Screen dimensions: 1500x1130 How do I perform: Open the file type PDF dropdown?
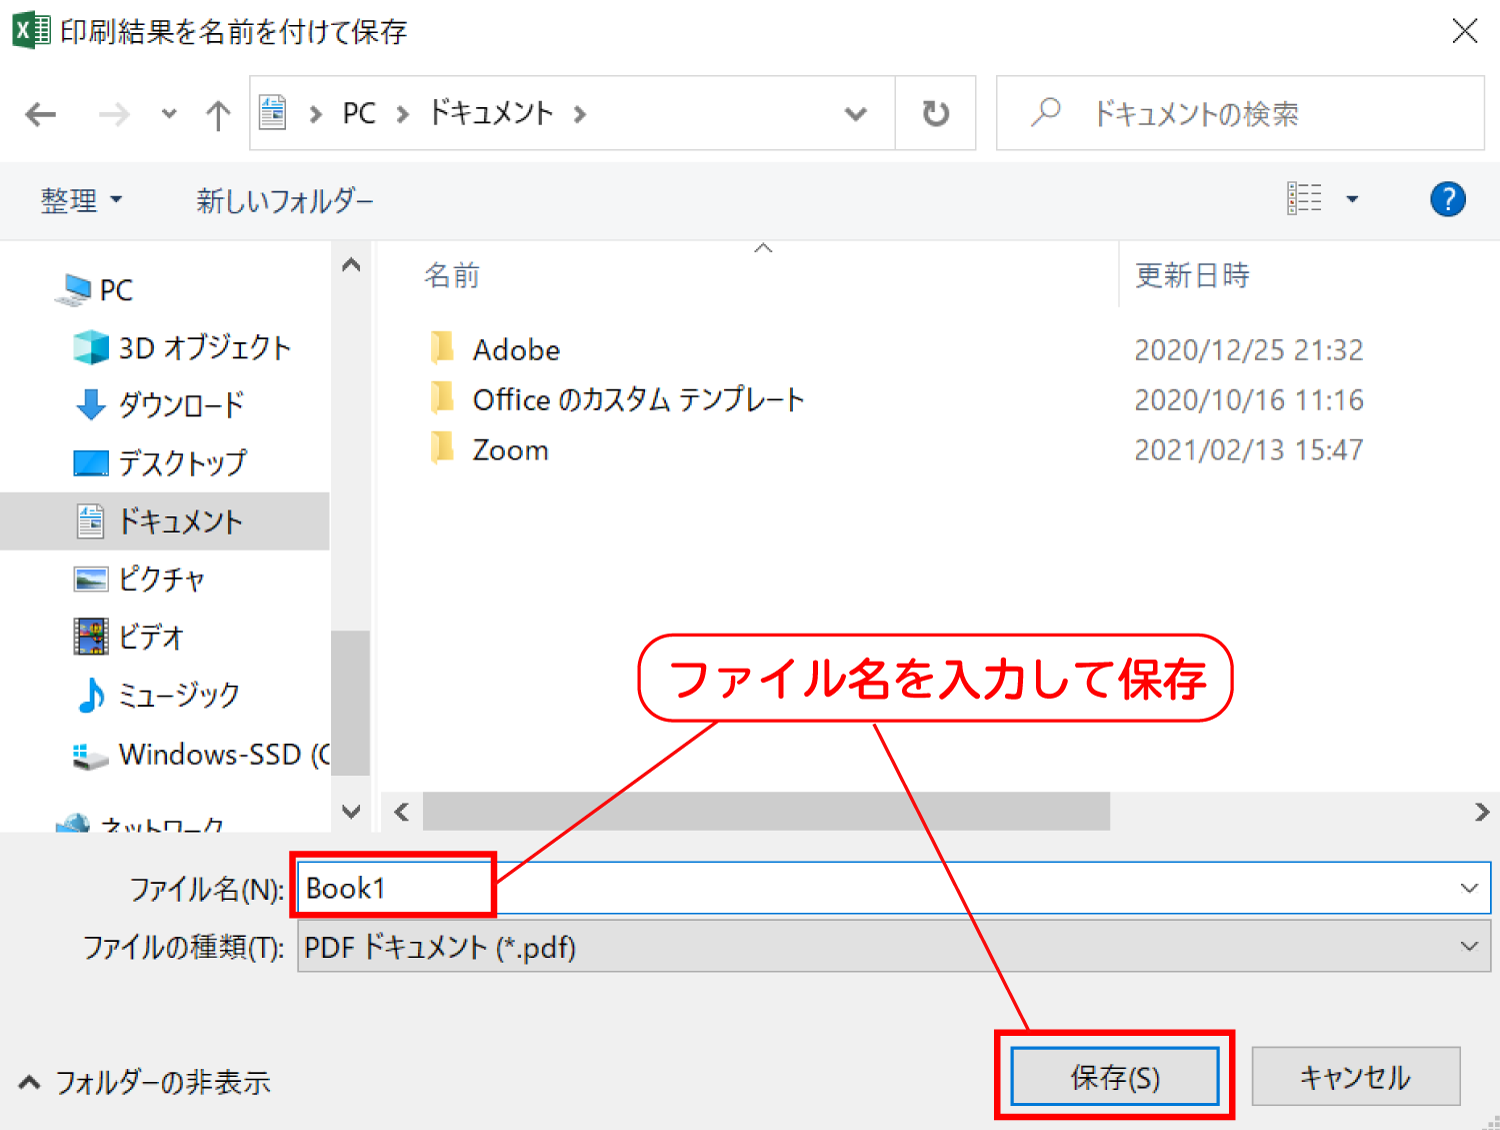pos(1468,946)
